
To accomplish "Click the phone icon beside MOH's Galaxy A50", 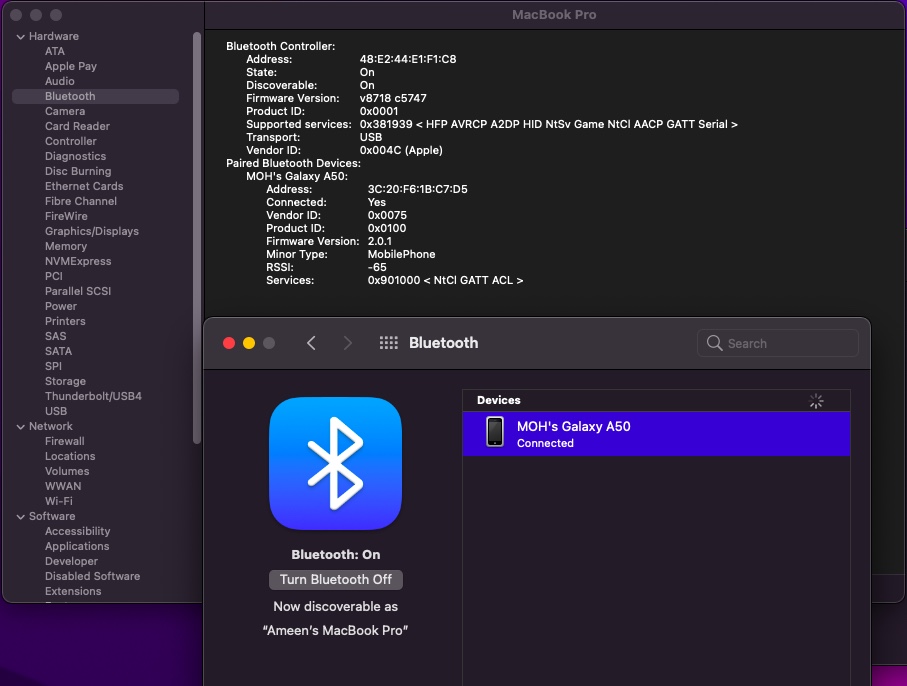I will [495, 432].
